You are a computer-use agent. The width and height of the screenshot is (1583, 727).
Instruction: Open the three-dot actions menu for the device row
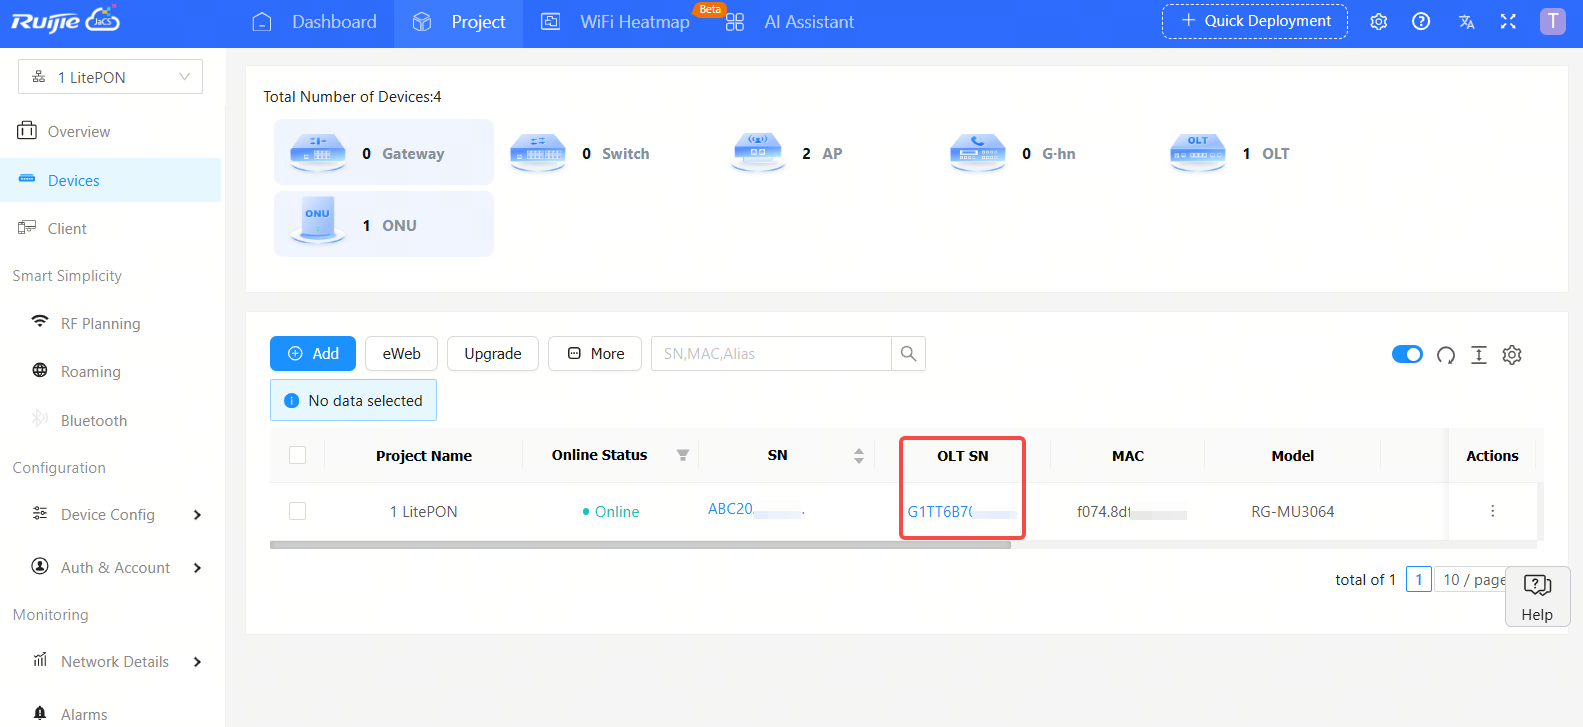[1492, 511]
